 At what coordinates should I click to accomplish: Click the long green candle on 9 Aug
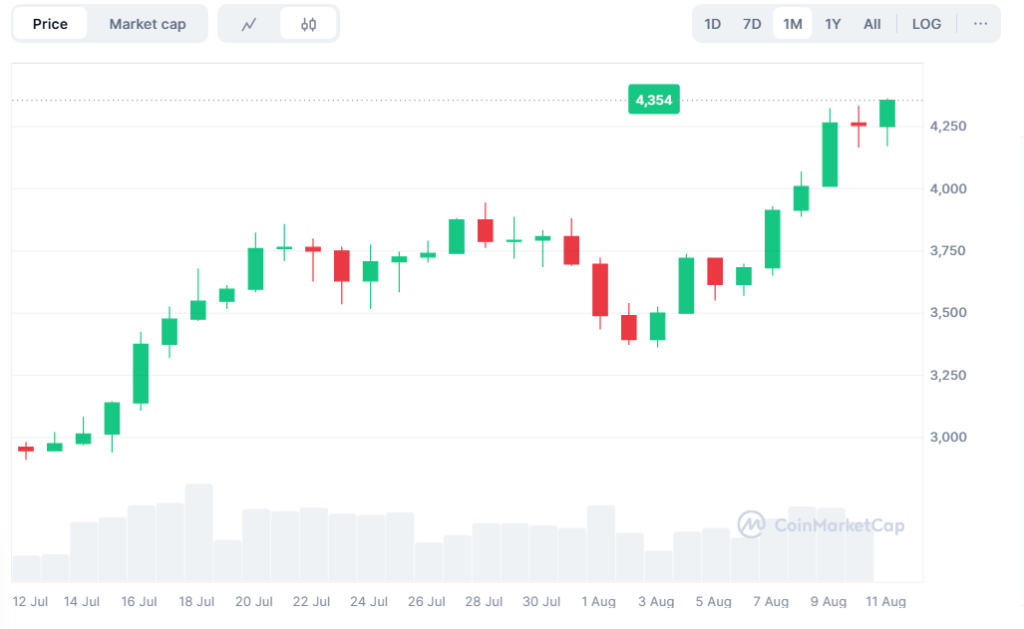point(830,154)
